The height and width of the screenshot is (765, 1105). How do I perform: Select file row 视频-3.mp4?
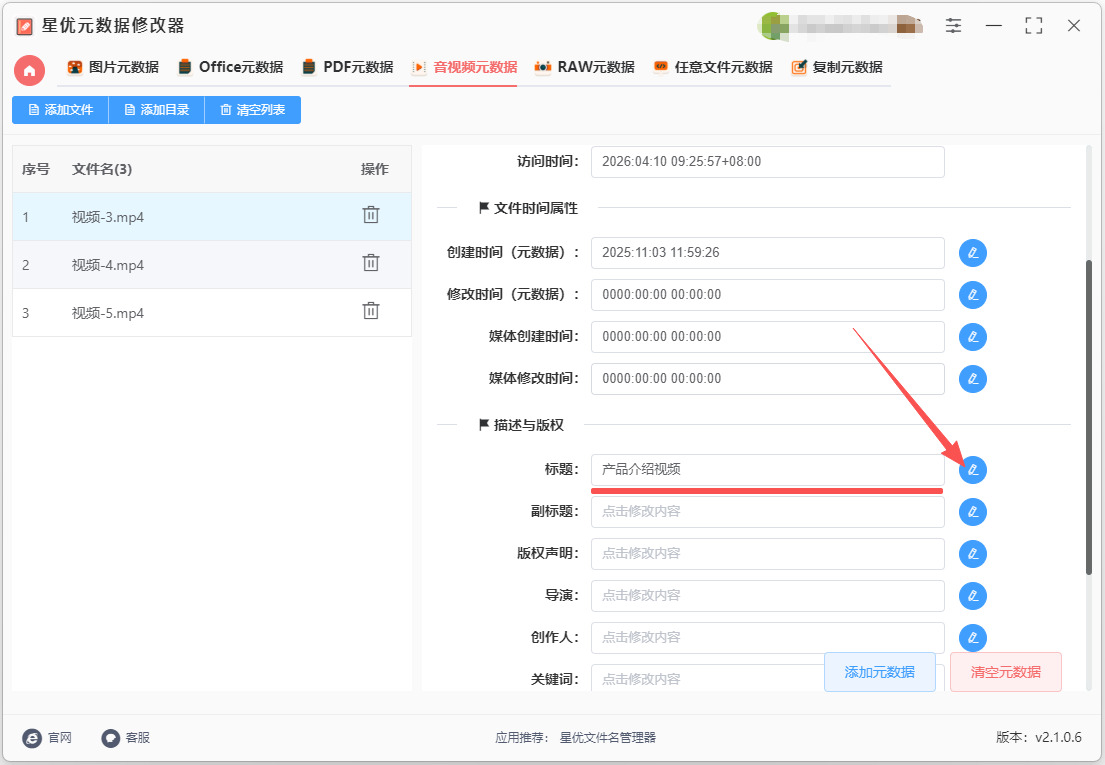click(212, 217)
